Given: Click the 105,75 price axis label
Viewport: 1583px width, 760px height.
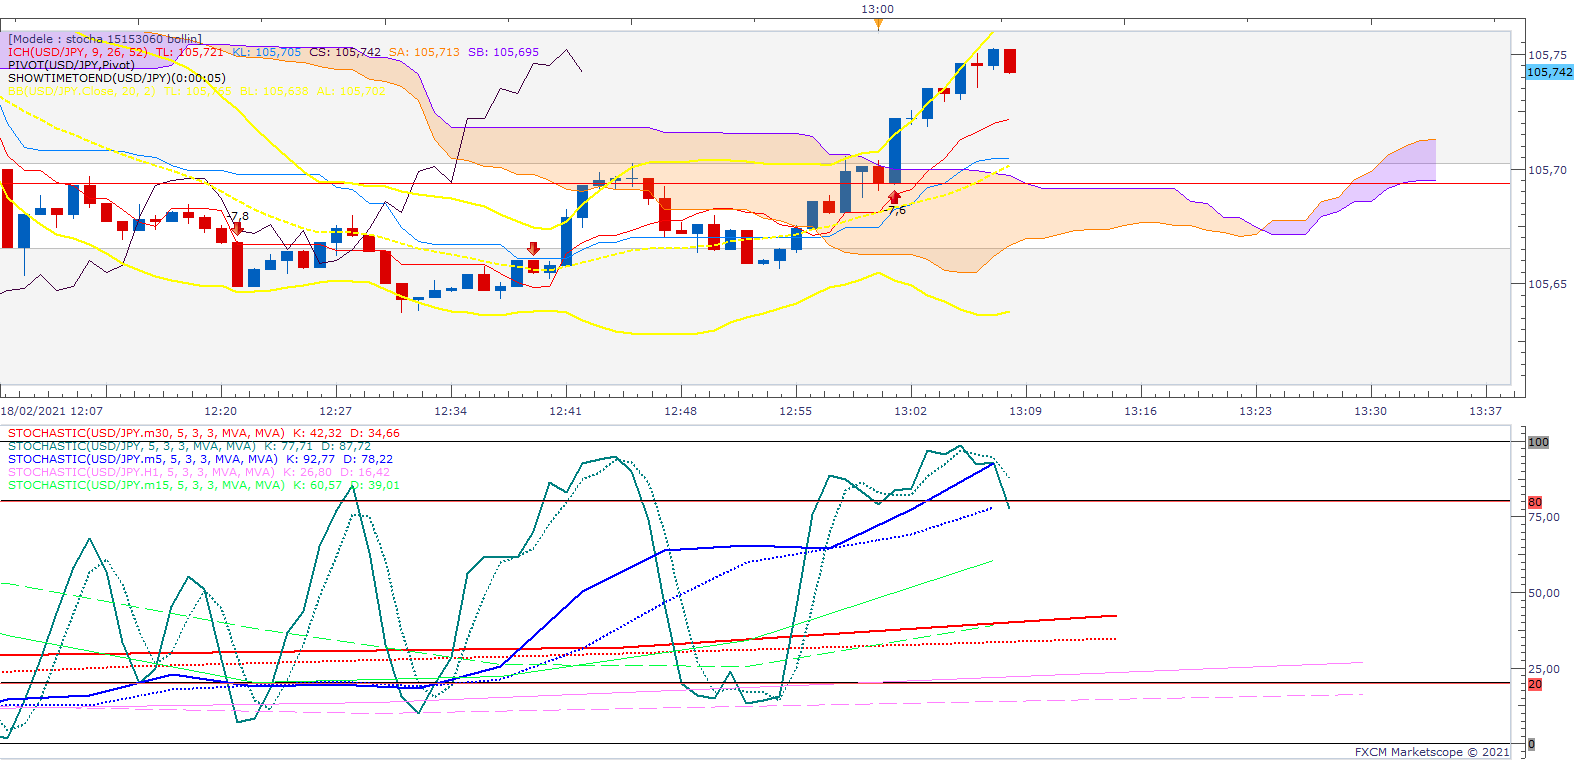Looking at the screenshot, I should pos(1548,55).
